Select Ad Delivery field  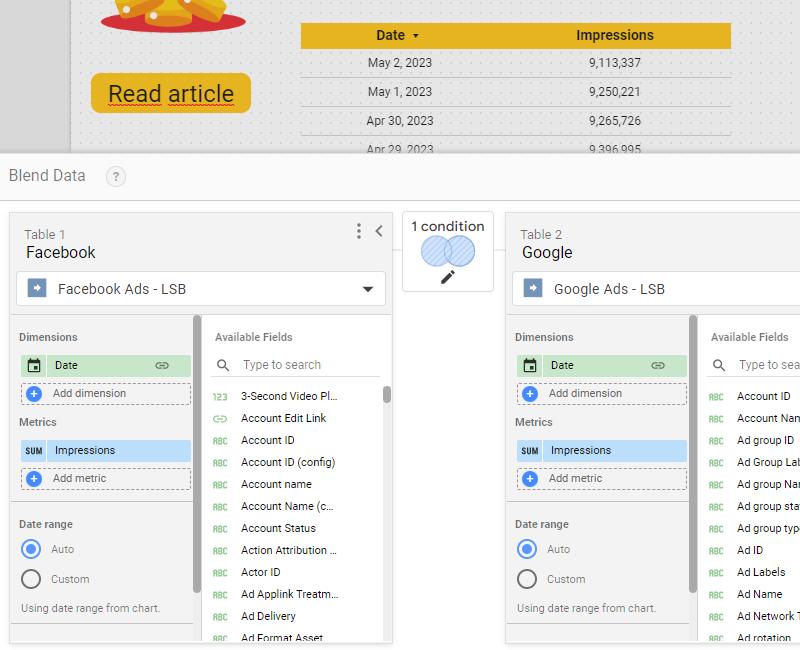click(x=268, y=616)
